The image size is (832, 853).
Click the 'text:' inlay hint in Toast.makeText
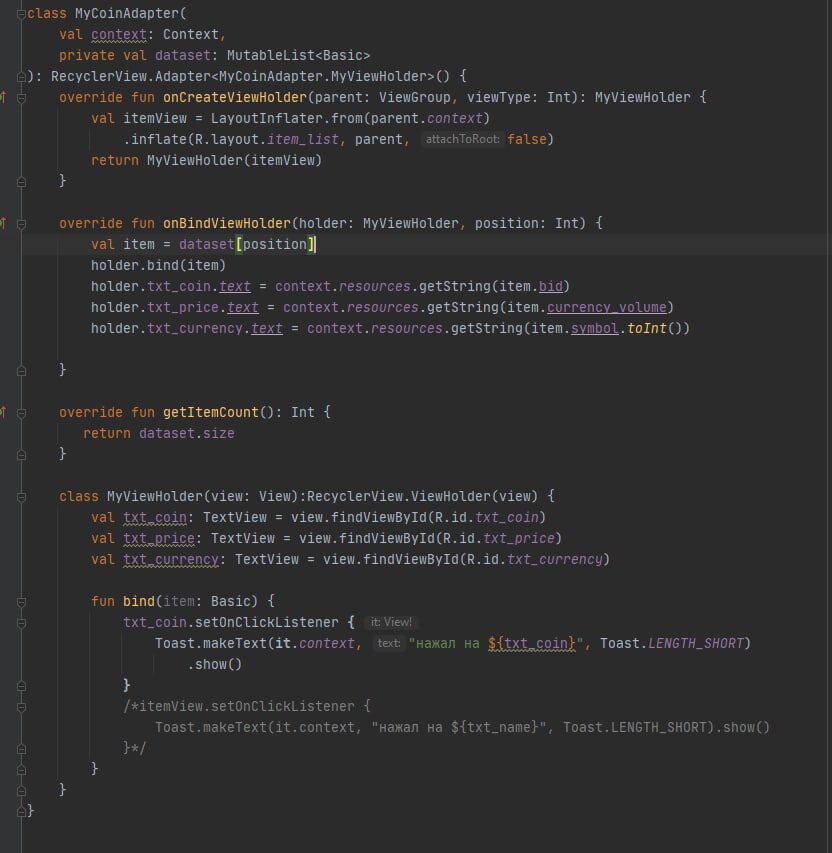pyautogui.click(x=389, y=644)
